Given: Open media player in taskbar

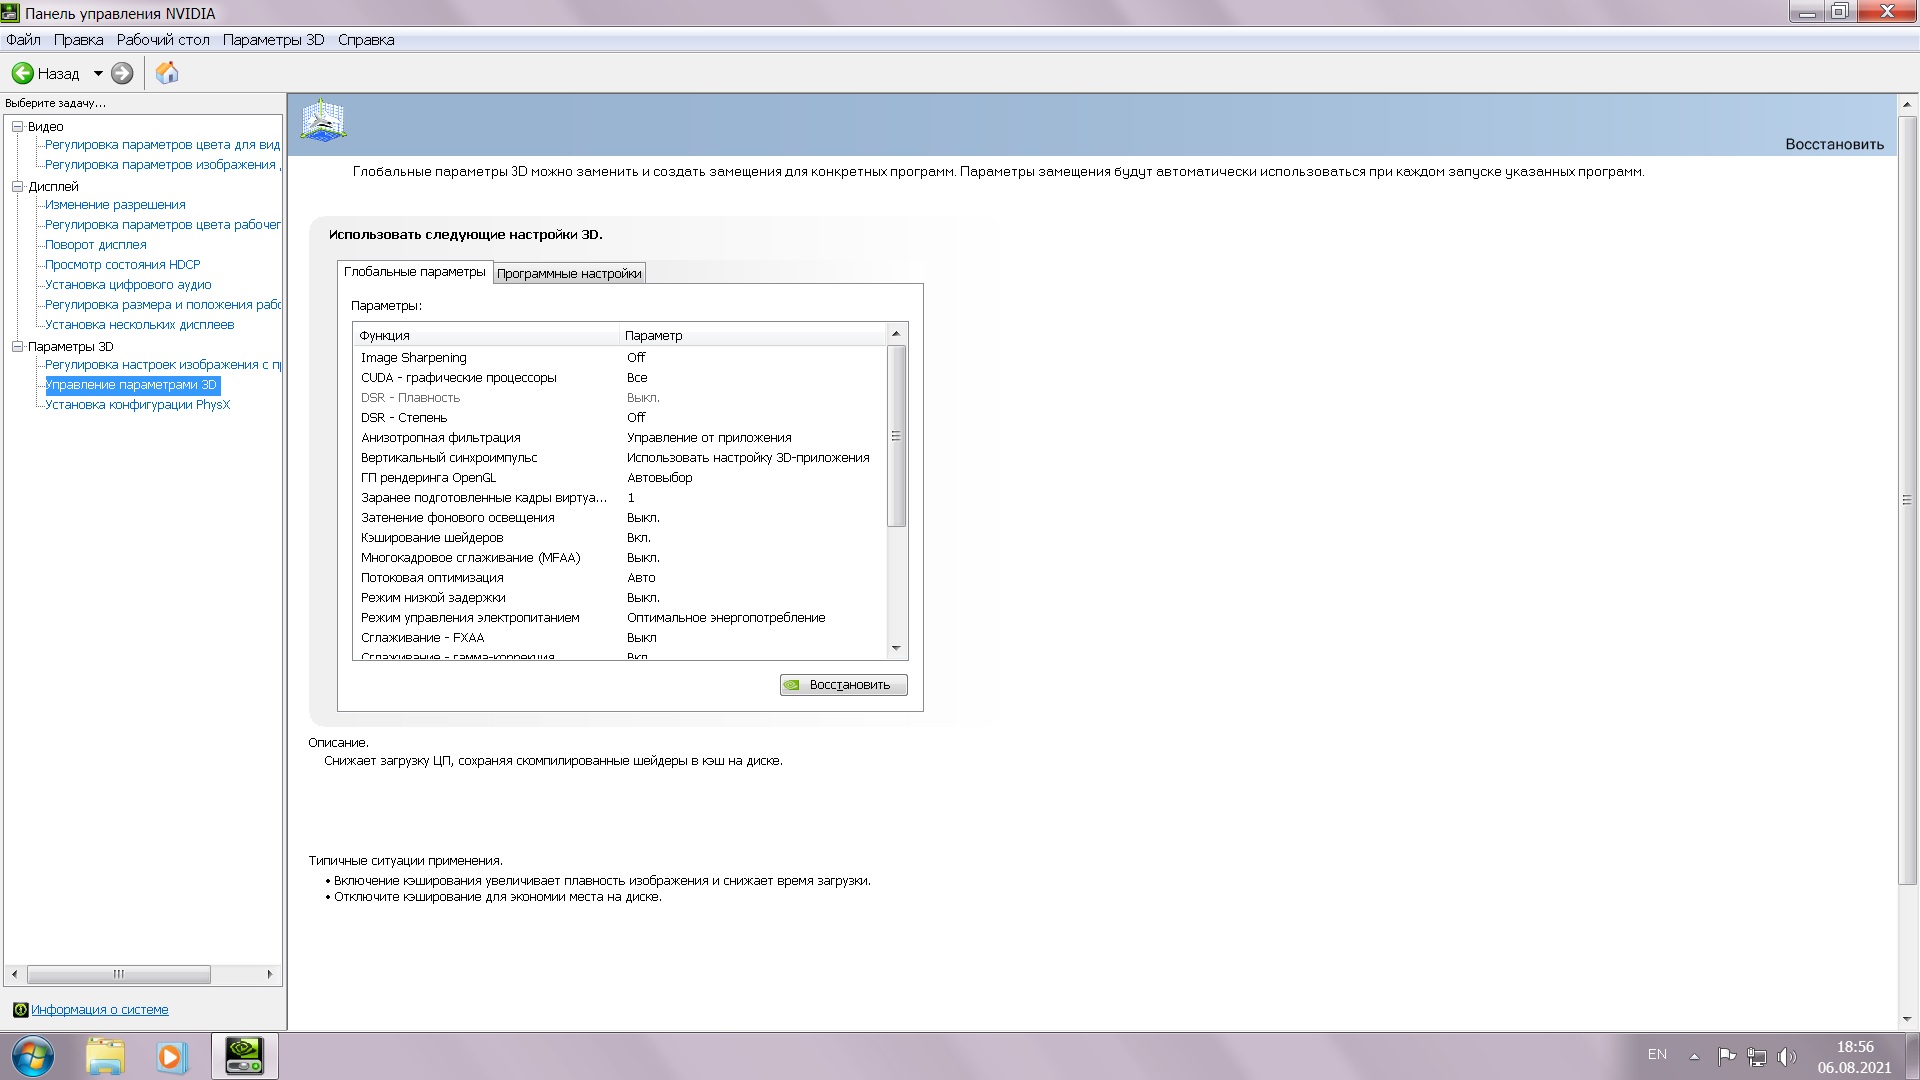Looking at the screenshot, I should (x=172, y=1056).
